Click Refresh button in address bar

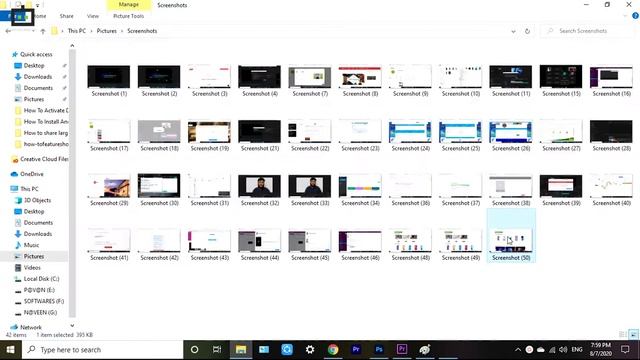527,31
